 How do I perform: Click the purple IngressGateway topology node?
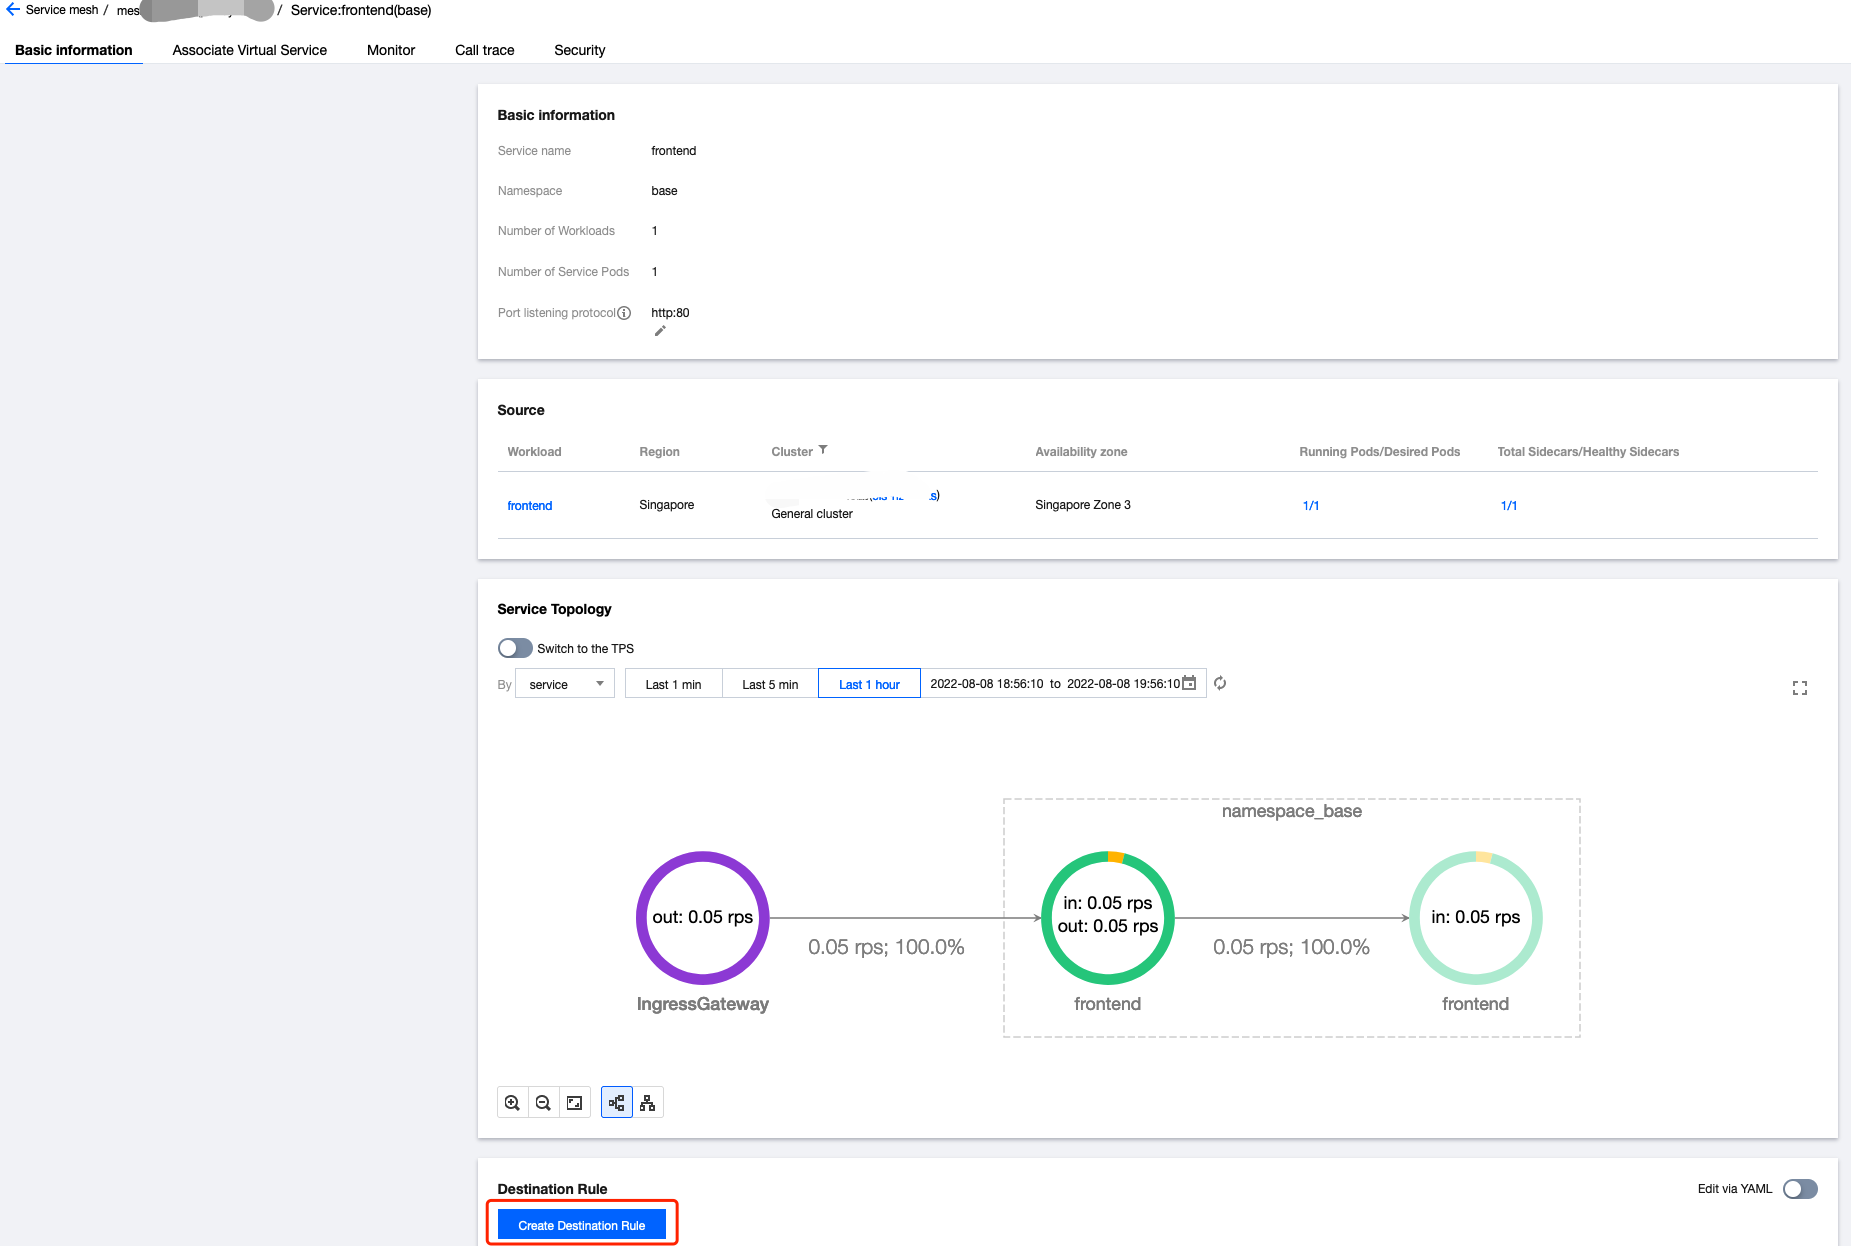click(702, 918)
